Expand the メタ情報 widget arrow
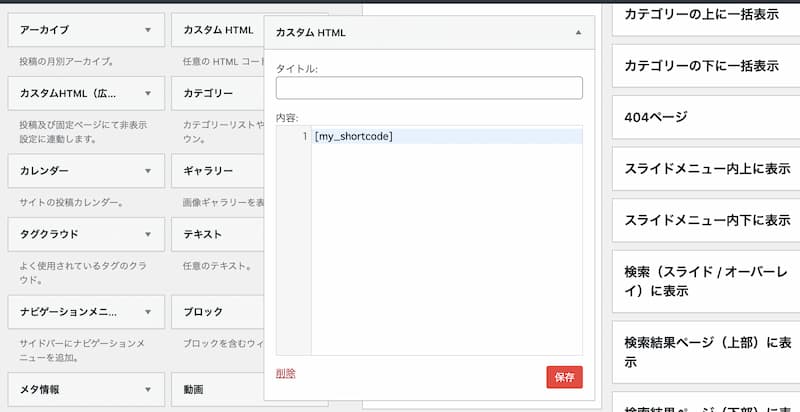Viewport: 800px width, 412px height. pos(148,390)
